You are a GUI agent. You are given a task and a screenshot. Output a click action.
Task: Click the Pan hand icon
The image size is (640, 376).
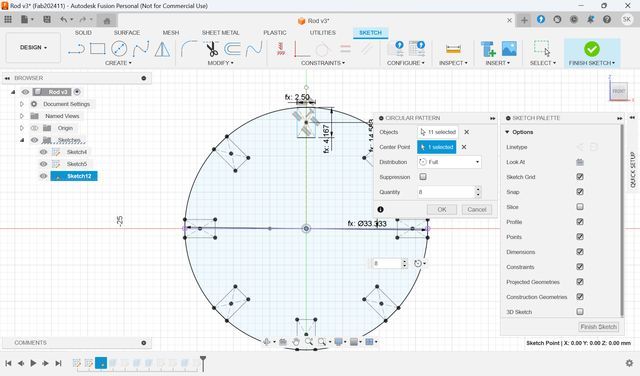296,342
